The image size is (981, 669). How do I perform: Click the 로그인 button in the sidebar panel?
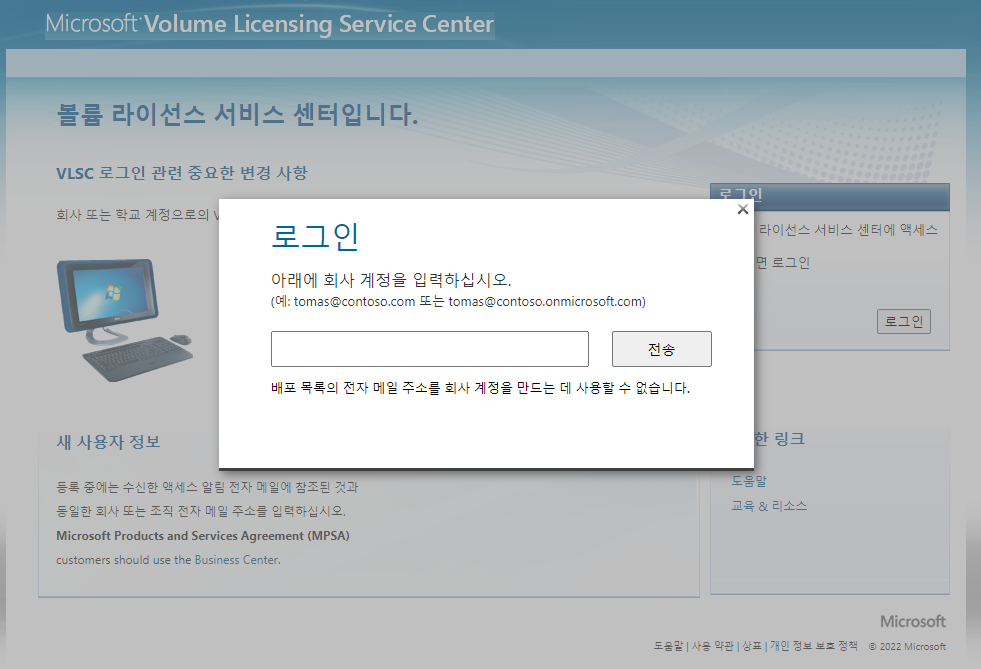point(903,322)
